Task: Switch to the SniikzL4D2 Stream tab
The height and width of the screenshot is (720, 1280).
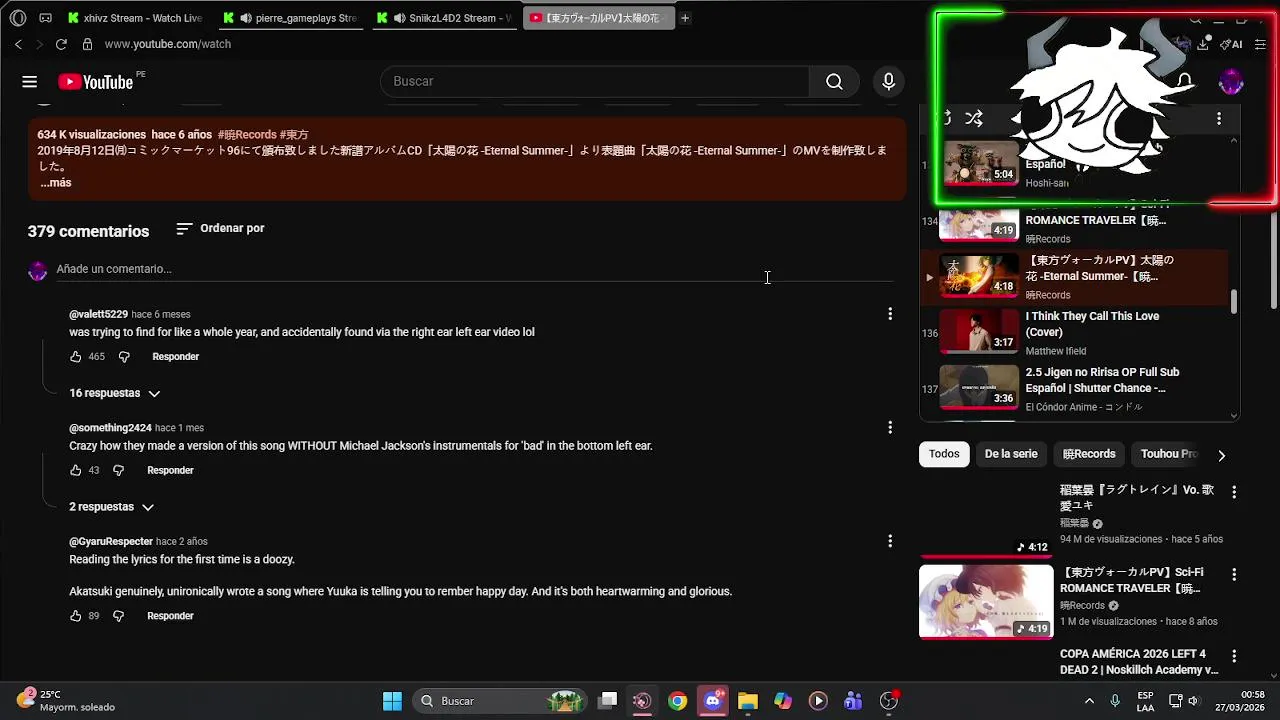Action: click(446, 18)
